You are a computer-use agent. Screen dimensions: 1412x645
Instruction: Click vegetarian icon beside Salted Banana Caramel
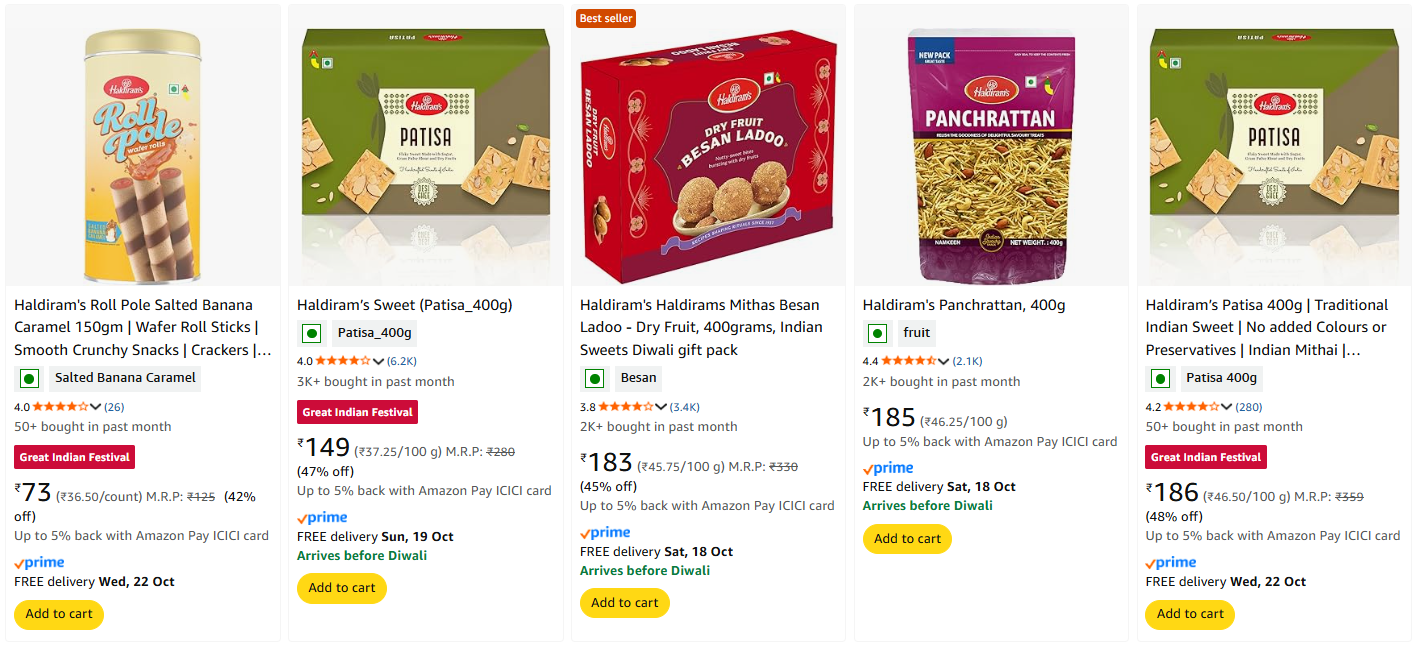click(x=29, y=378)
